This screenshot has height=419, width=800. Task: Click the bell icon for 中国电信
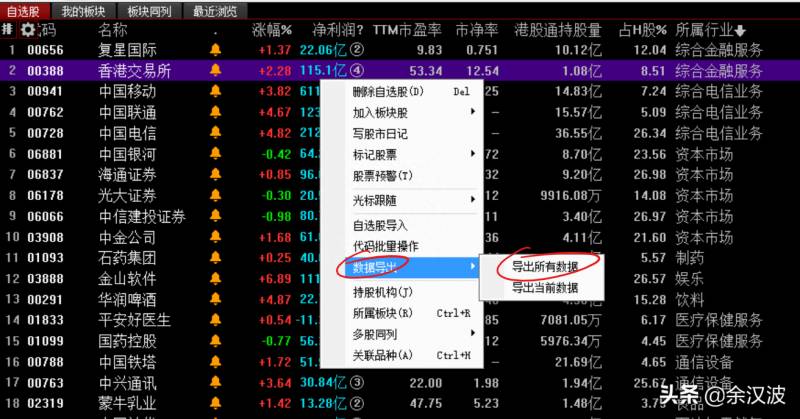click(x=215, y=133)
